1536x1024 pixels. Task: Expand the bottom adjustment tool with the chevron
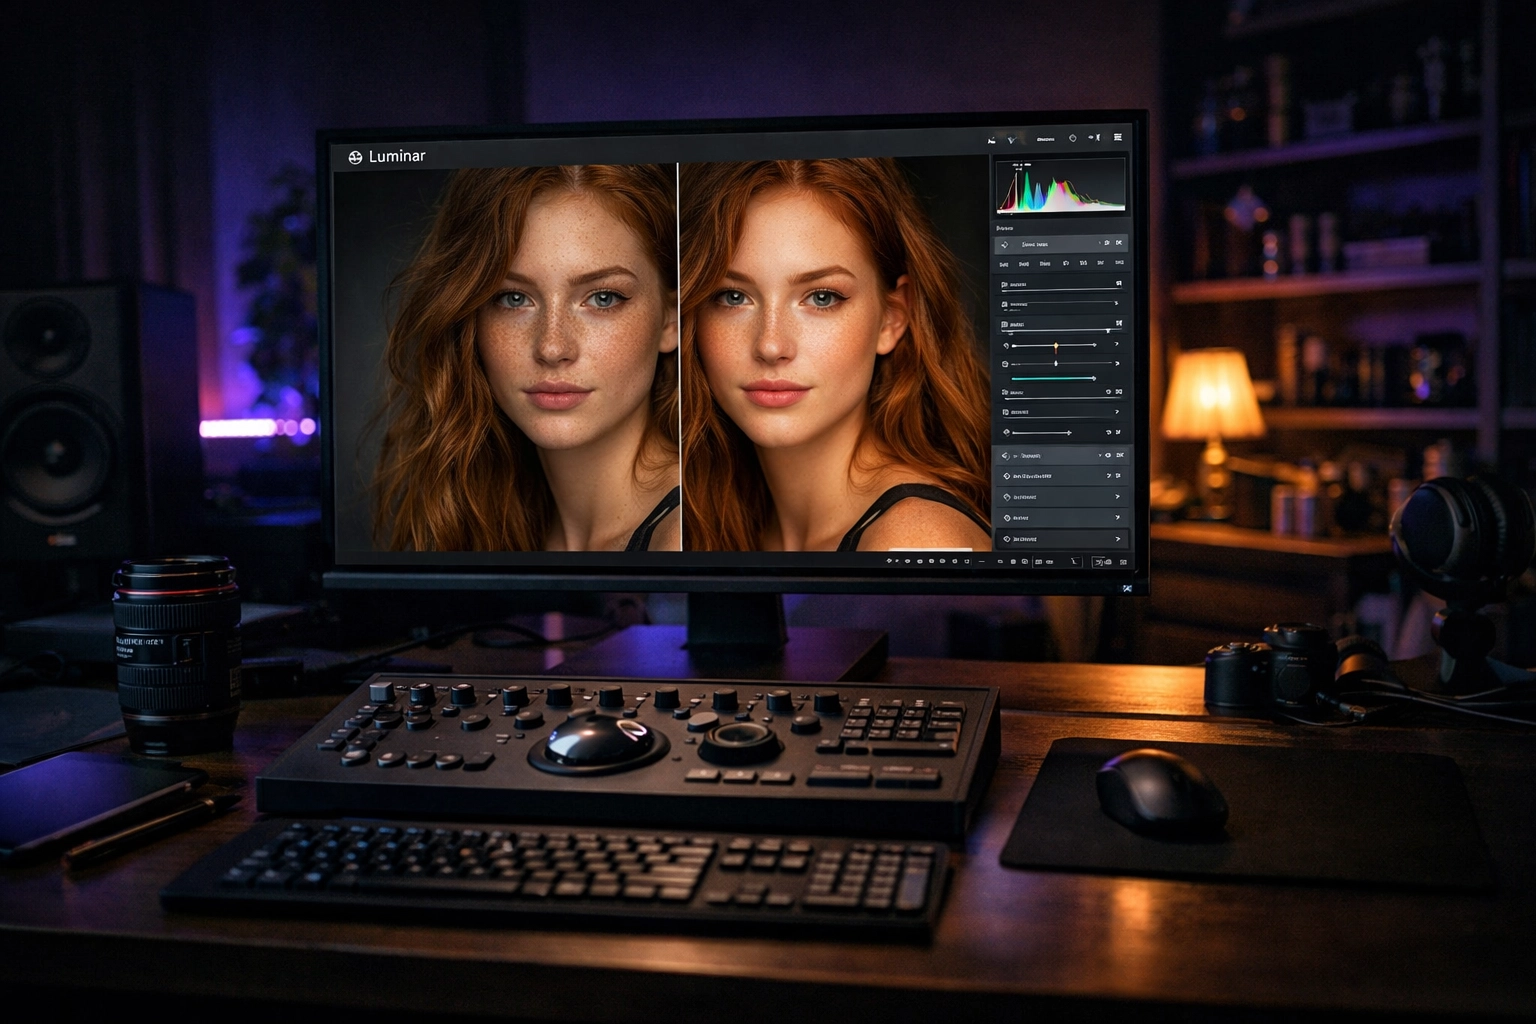click(x=1117, y=538)
